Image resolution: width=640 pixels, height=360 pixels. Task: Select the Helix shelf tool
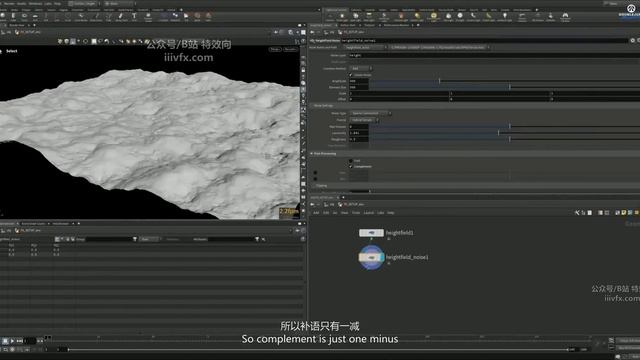coord(208,16)
